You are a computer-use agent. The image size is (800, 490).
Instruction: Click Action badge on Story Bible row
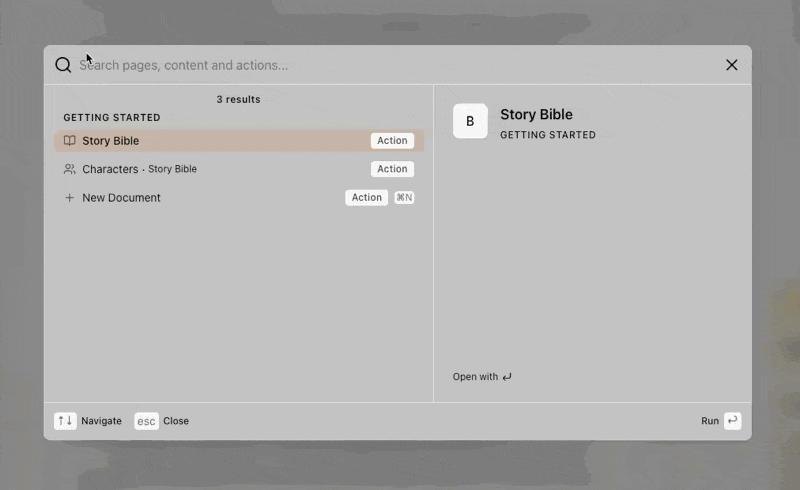392,140
